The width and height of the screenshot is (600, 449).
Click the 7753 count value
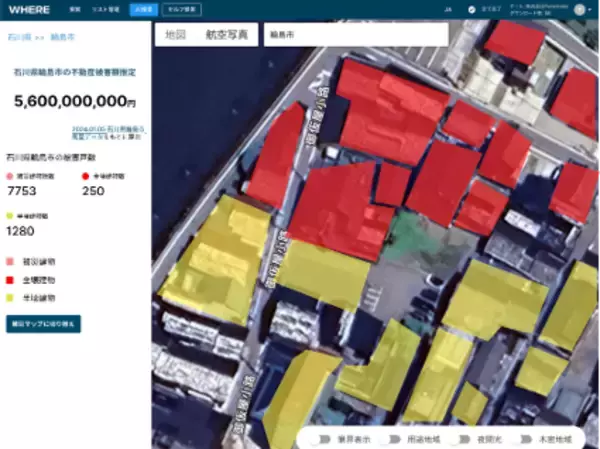pos(22,191)
